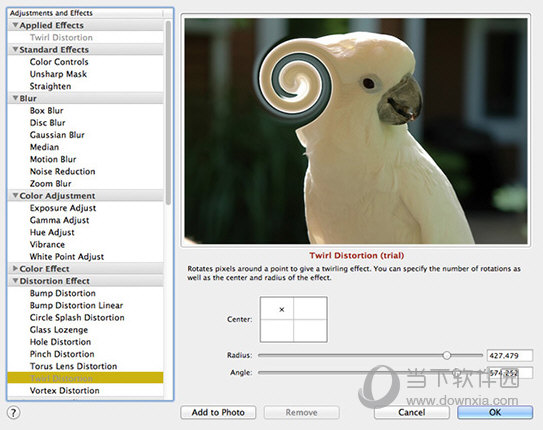This screenshot has width=543, height=430.
Task: Select Vortex Distortion in the list
Action: 64,391
